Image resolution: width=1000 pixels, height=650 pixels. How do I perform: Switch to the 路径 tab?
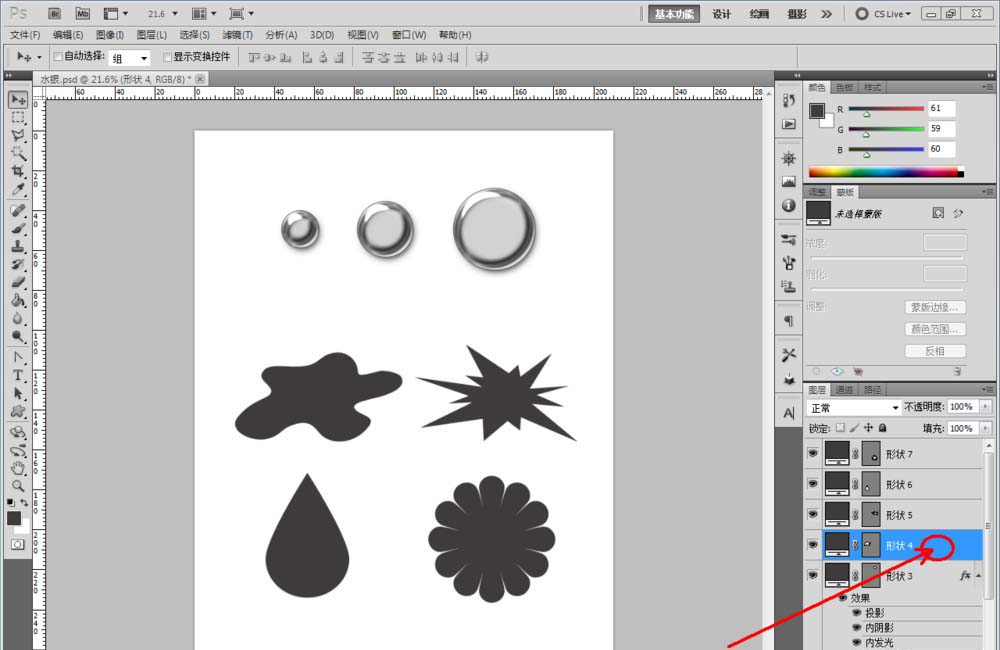[x=872, y=390]
